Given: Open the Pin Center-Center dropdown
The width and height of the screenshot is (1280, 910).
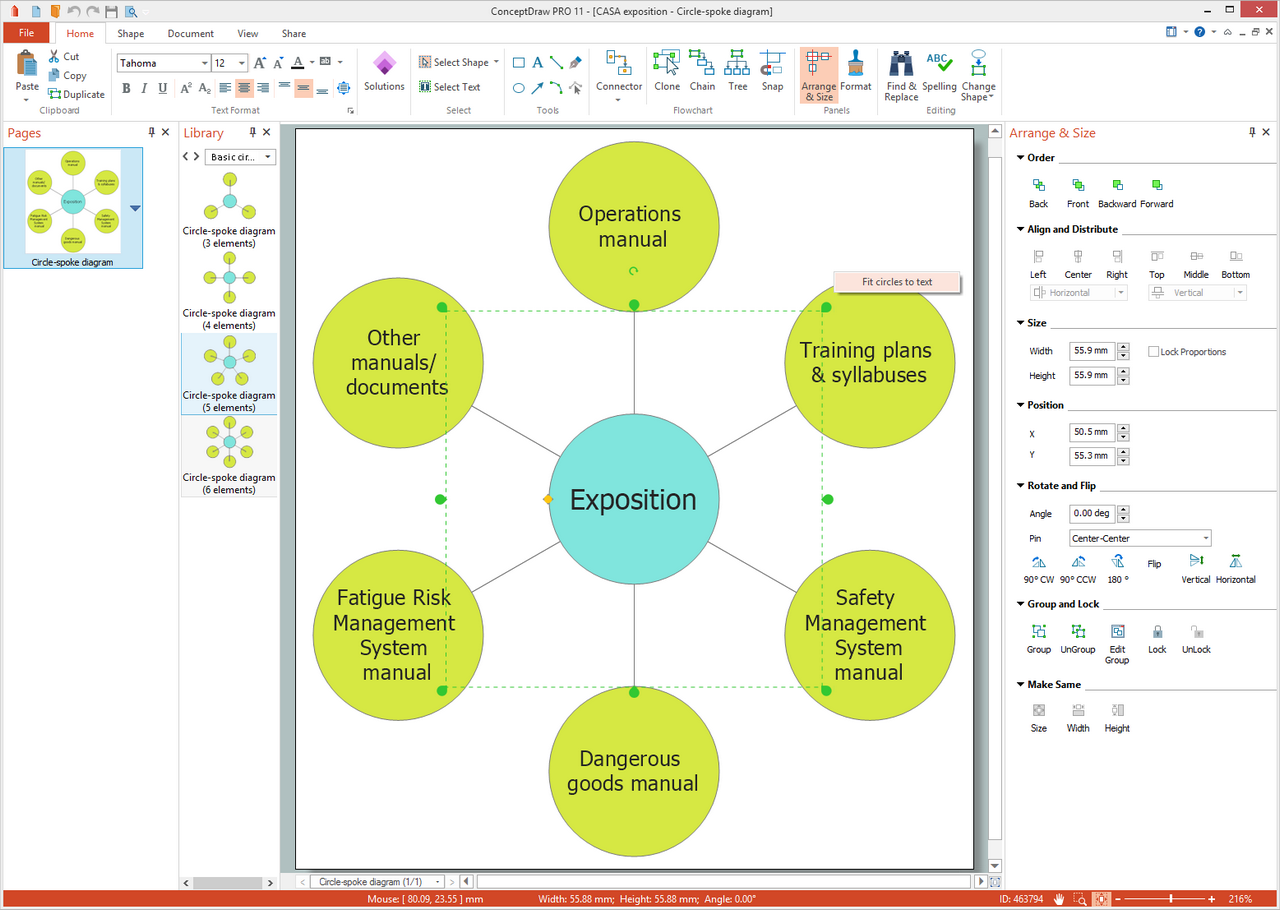Looking at the screenshot, I should [x=1140, y=539].
